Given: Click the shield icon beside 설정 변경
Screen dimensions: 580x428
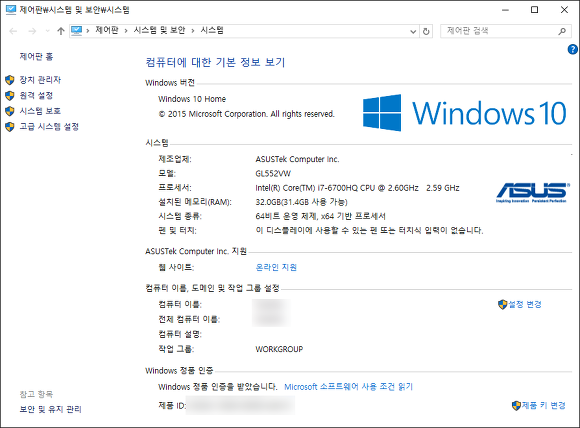Looking at the screenshot, I should (x=502, y=304).
